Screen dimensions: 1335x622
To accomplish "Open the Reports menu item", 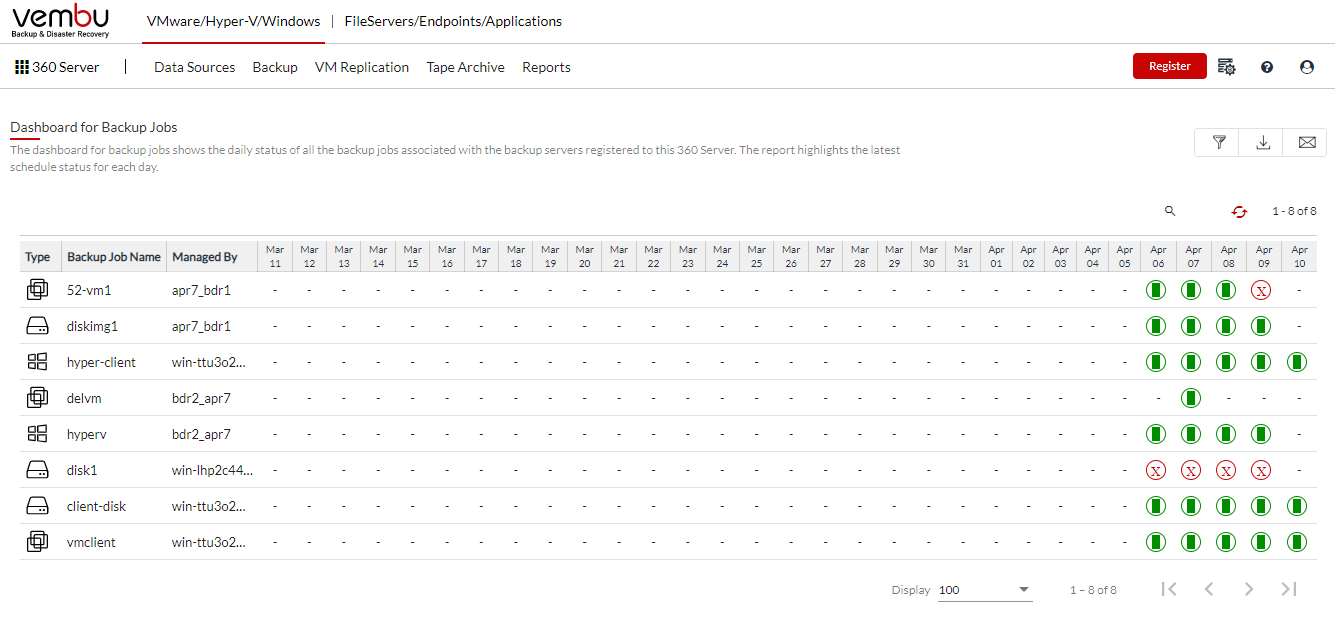I will (546, 67).
